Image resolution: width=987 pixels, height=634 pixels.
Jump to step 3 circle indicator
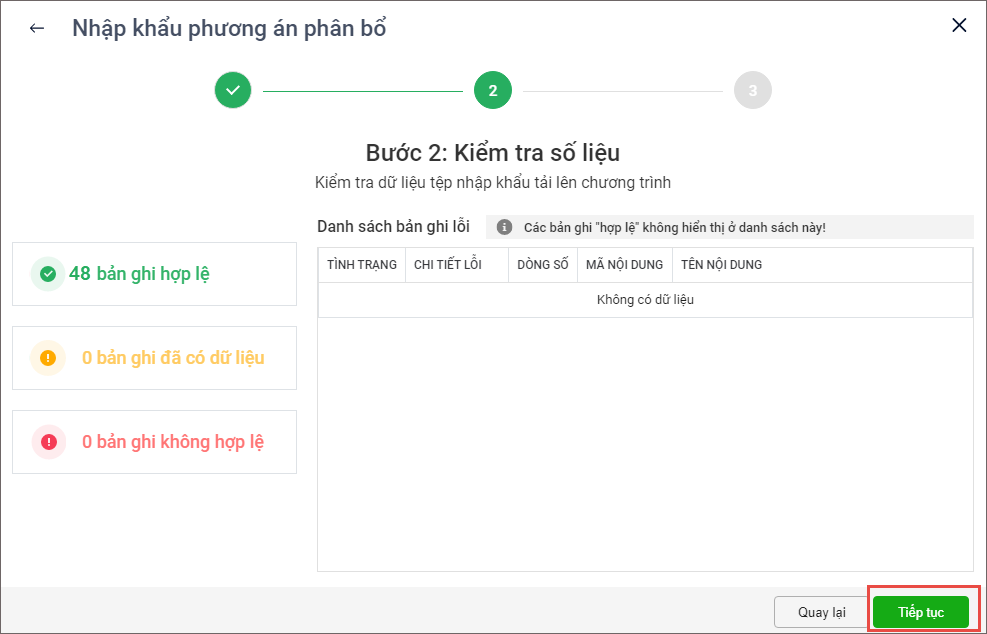[753, 90]
